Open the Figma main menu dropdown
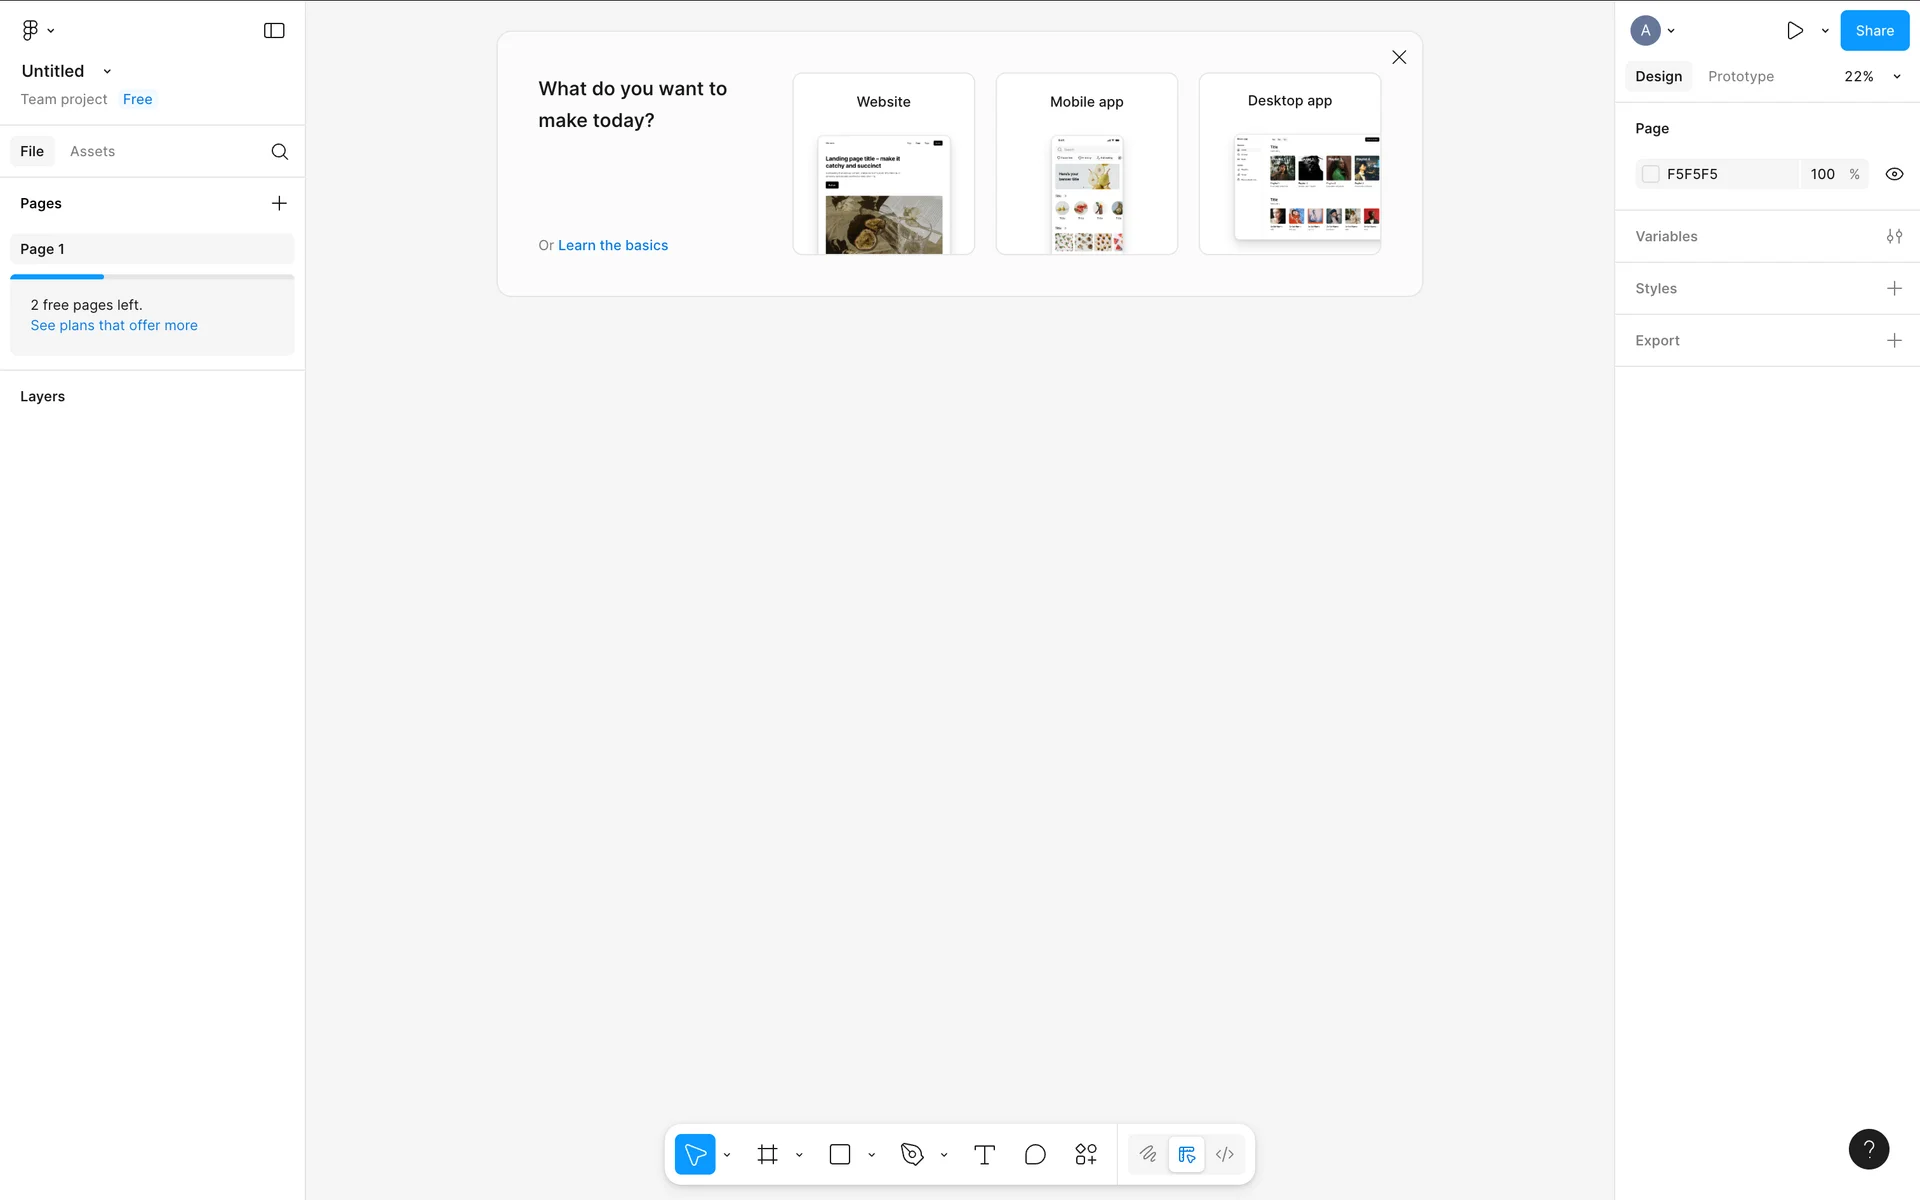Image resolution: width=1920 pixels, height=1200 pixels. (x=37, y=30)
